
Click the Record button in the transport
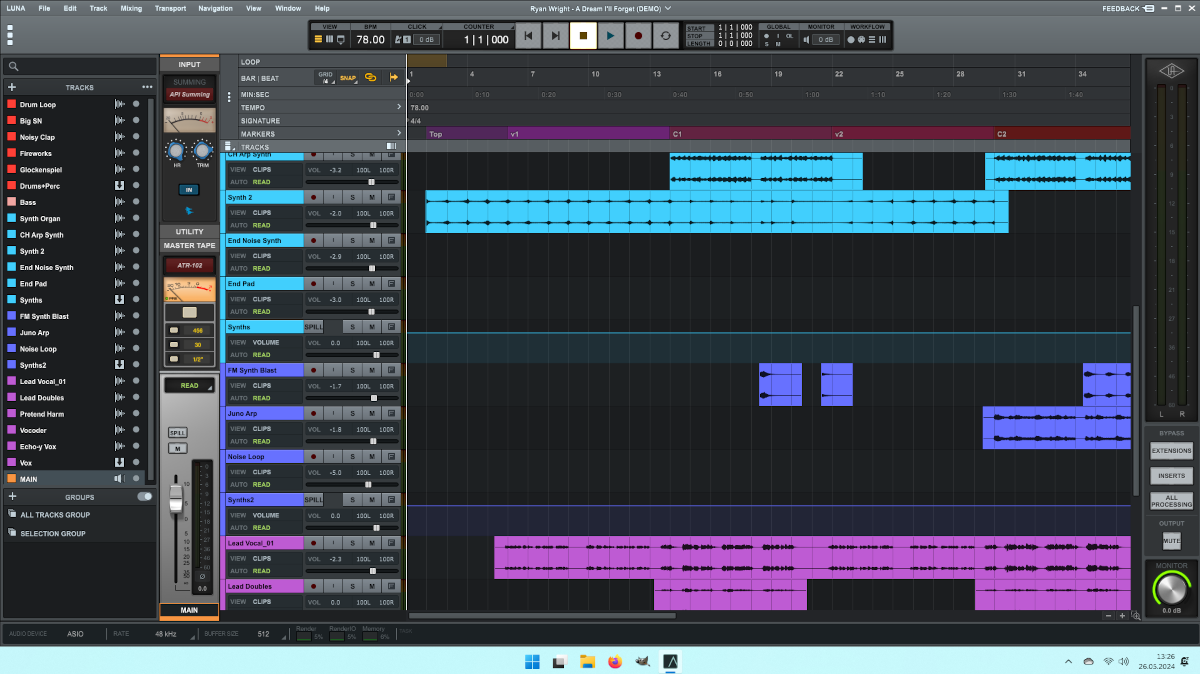(638, 37)
